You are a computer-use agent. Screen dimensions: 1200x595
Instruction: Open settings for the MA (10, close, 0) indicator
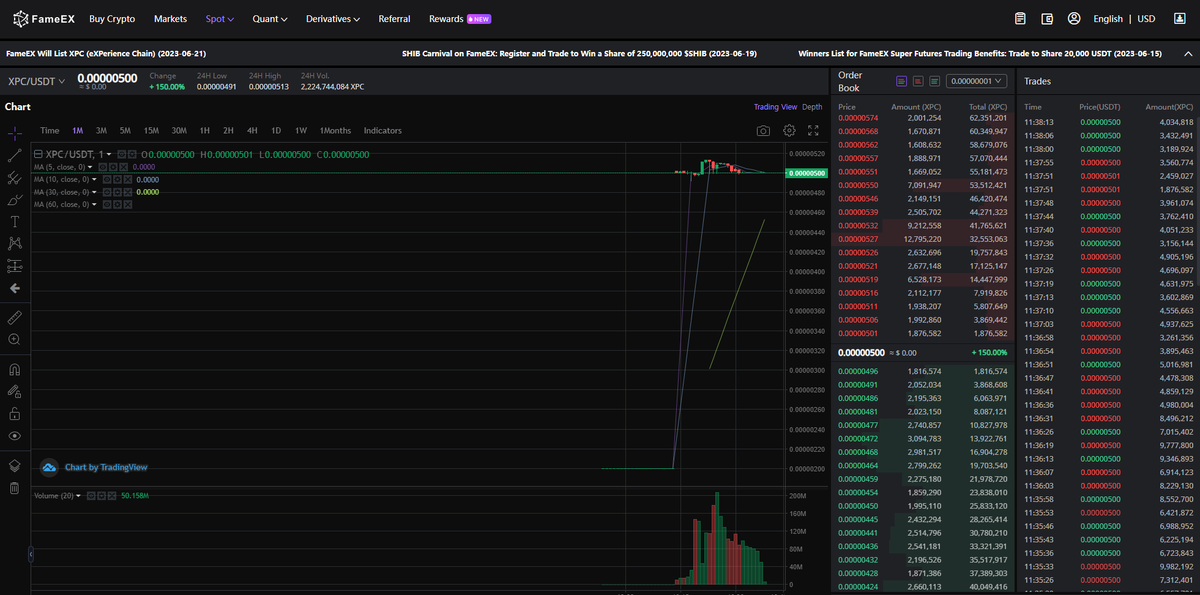point(117,180)
